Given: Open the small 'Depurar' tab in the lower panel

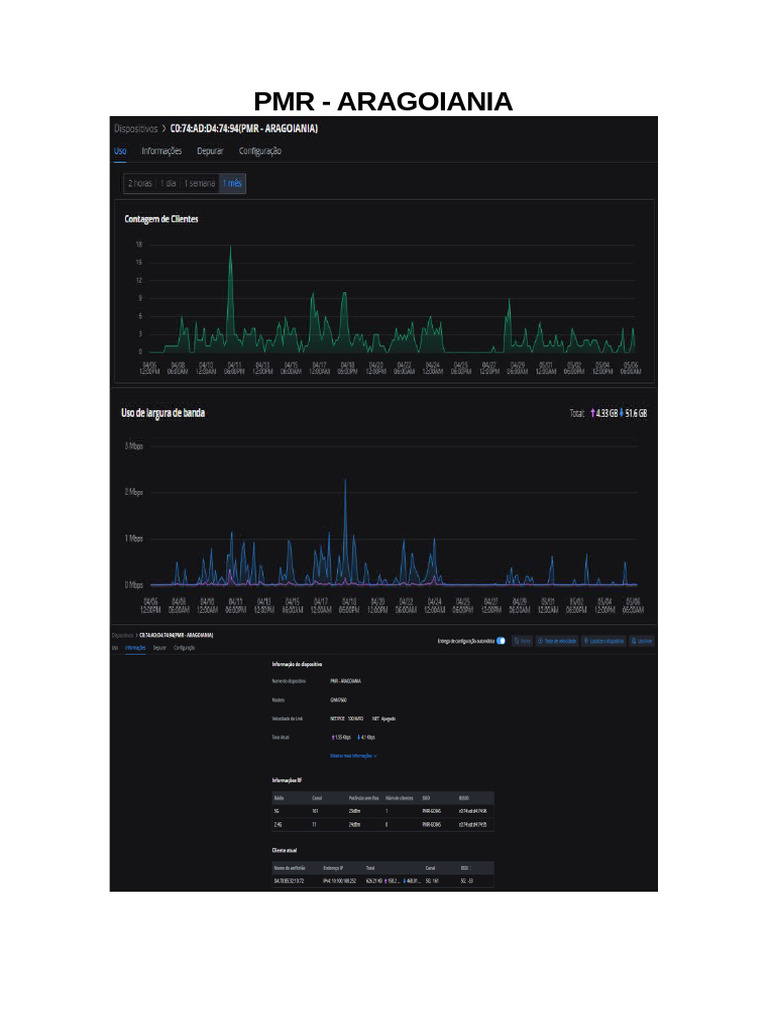Looking at the screenshot, I should [x=159, y=648].
